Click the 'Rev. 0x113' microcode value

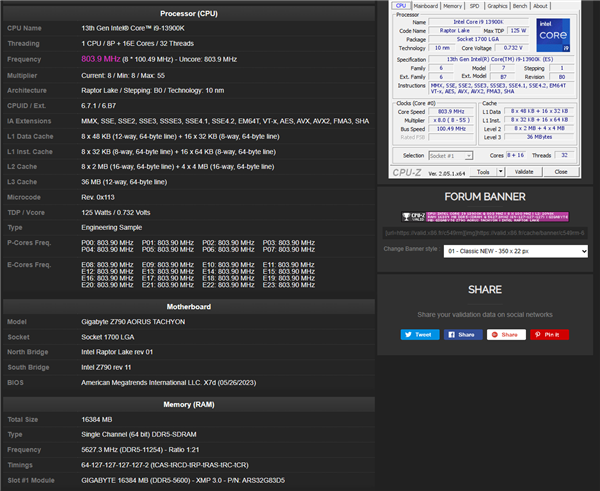(x=98, y=197)
